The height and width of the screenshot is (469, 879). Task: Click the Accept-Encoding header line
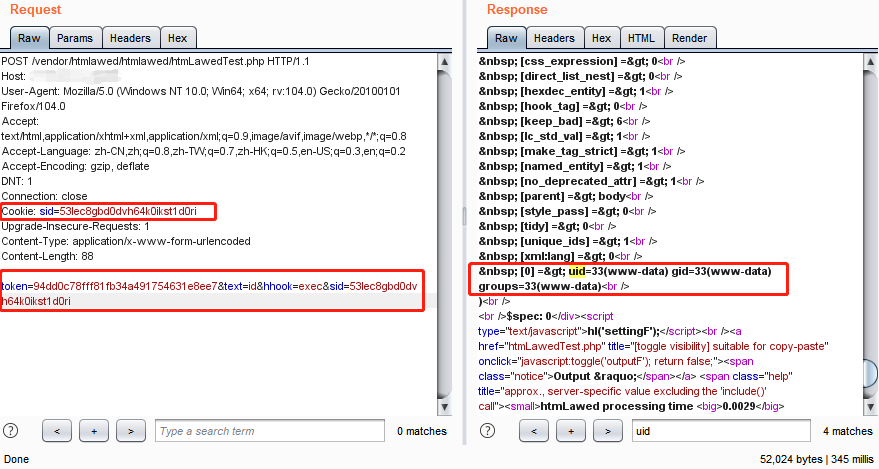(75, 166)
